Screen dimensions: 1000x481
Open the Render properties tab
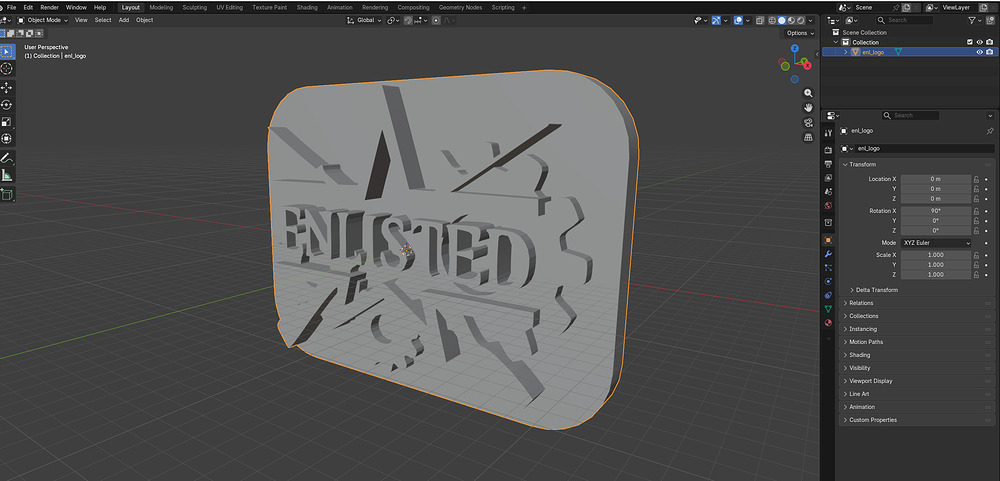tap(828, 150)
